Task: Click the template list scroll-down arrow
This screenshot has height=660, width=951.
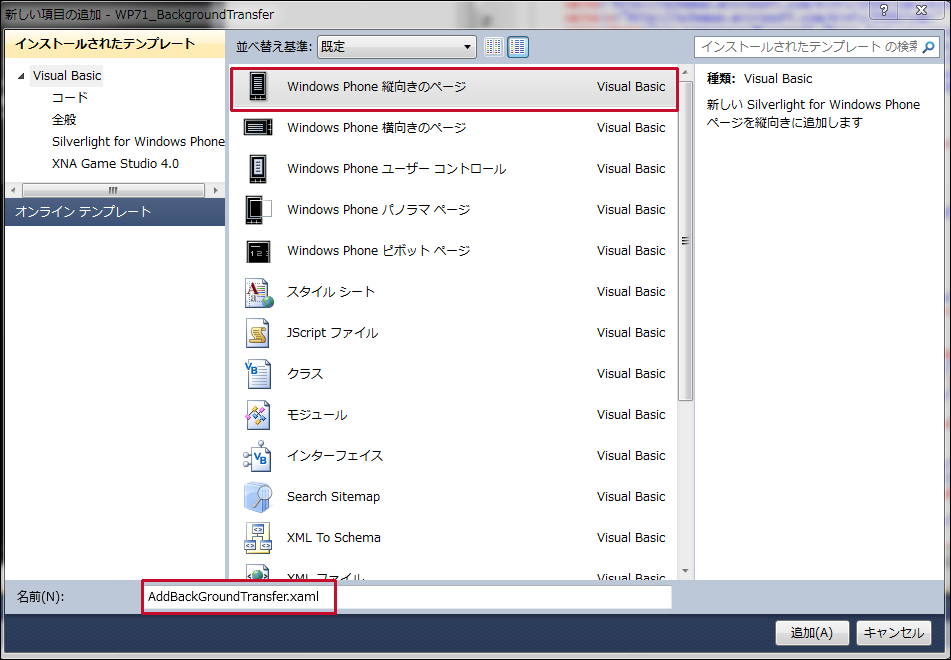Action: (x=685, y=571)
